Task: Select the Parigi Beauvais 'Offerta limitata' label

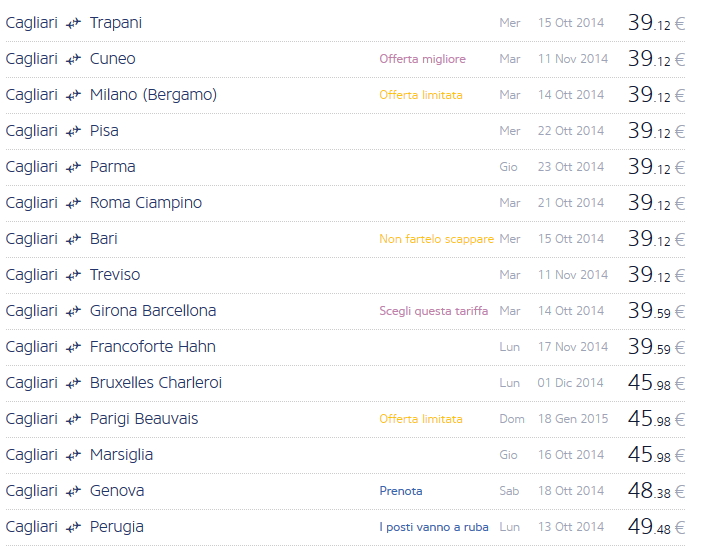Action: click(420, 419)
